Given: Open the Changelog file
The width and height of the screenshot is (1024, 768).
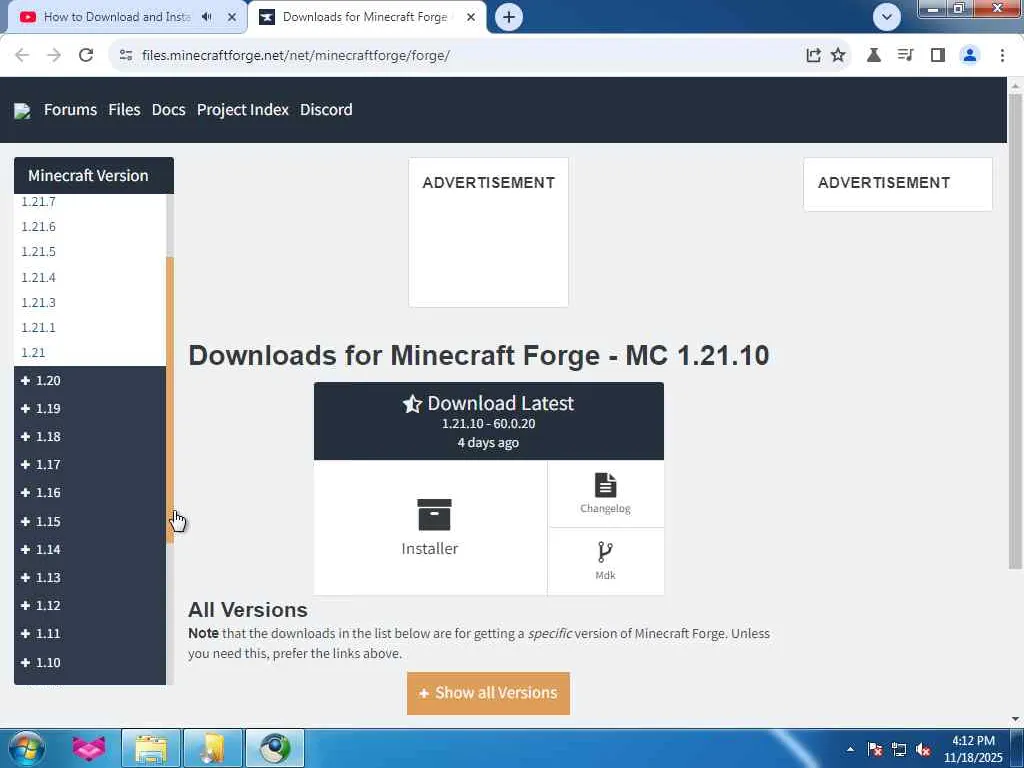Looking at the screenshot, I should tap(605, 494).
